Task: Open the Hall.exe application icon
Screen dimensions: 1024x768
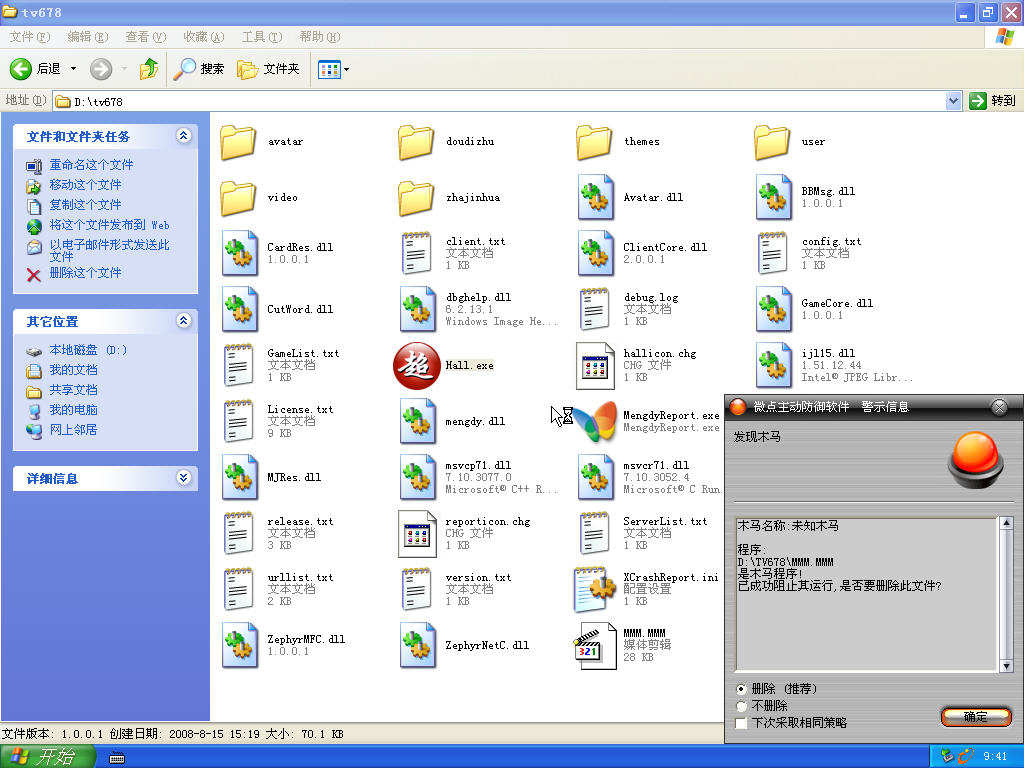Action: pos(417,366)
